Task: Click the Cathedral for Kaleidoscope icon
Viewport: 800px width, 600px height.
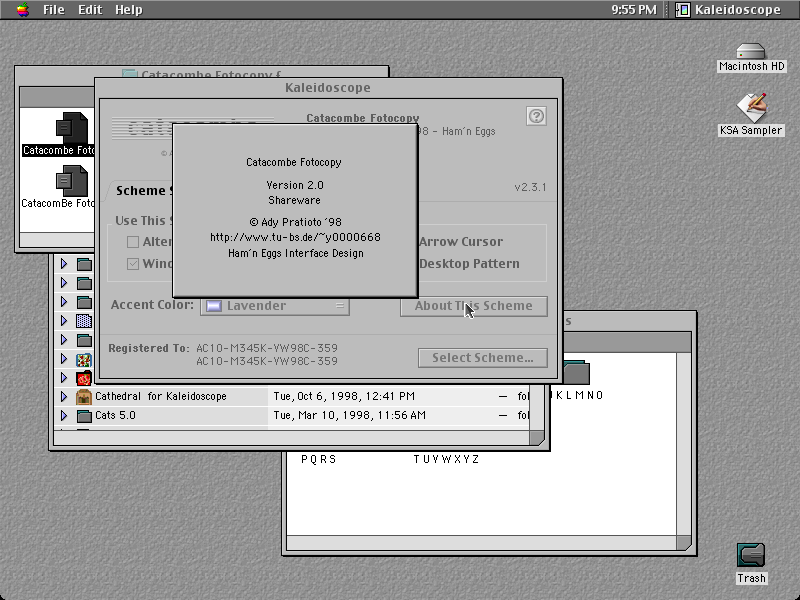Action: coord(84,396)
